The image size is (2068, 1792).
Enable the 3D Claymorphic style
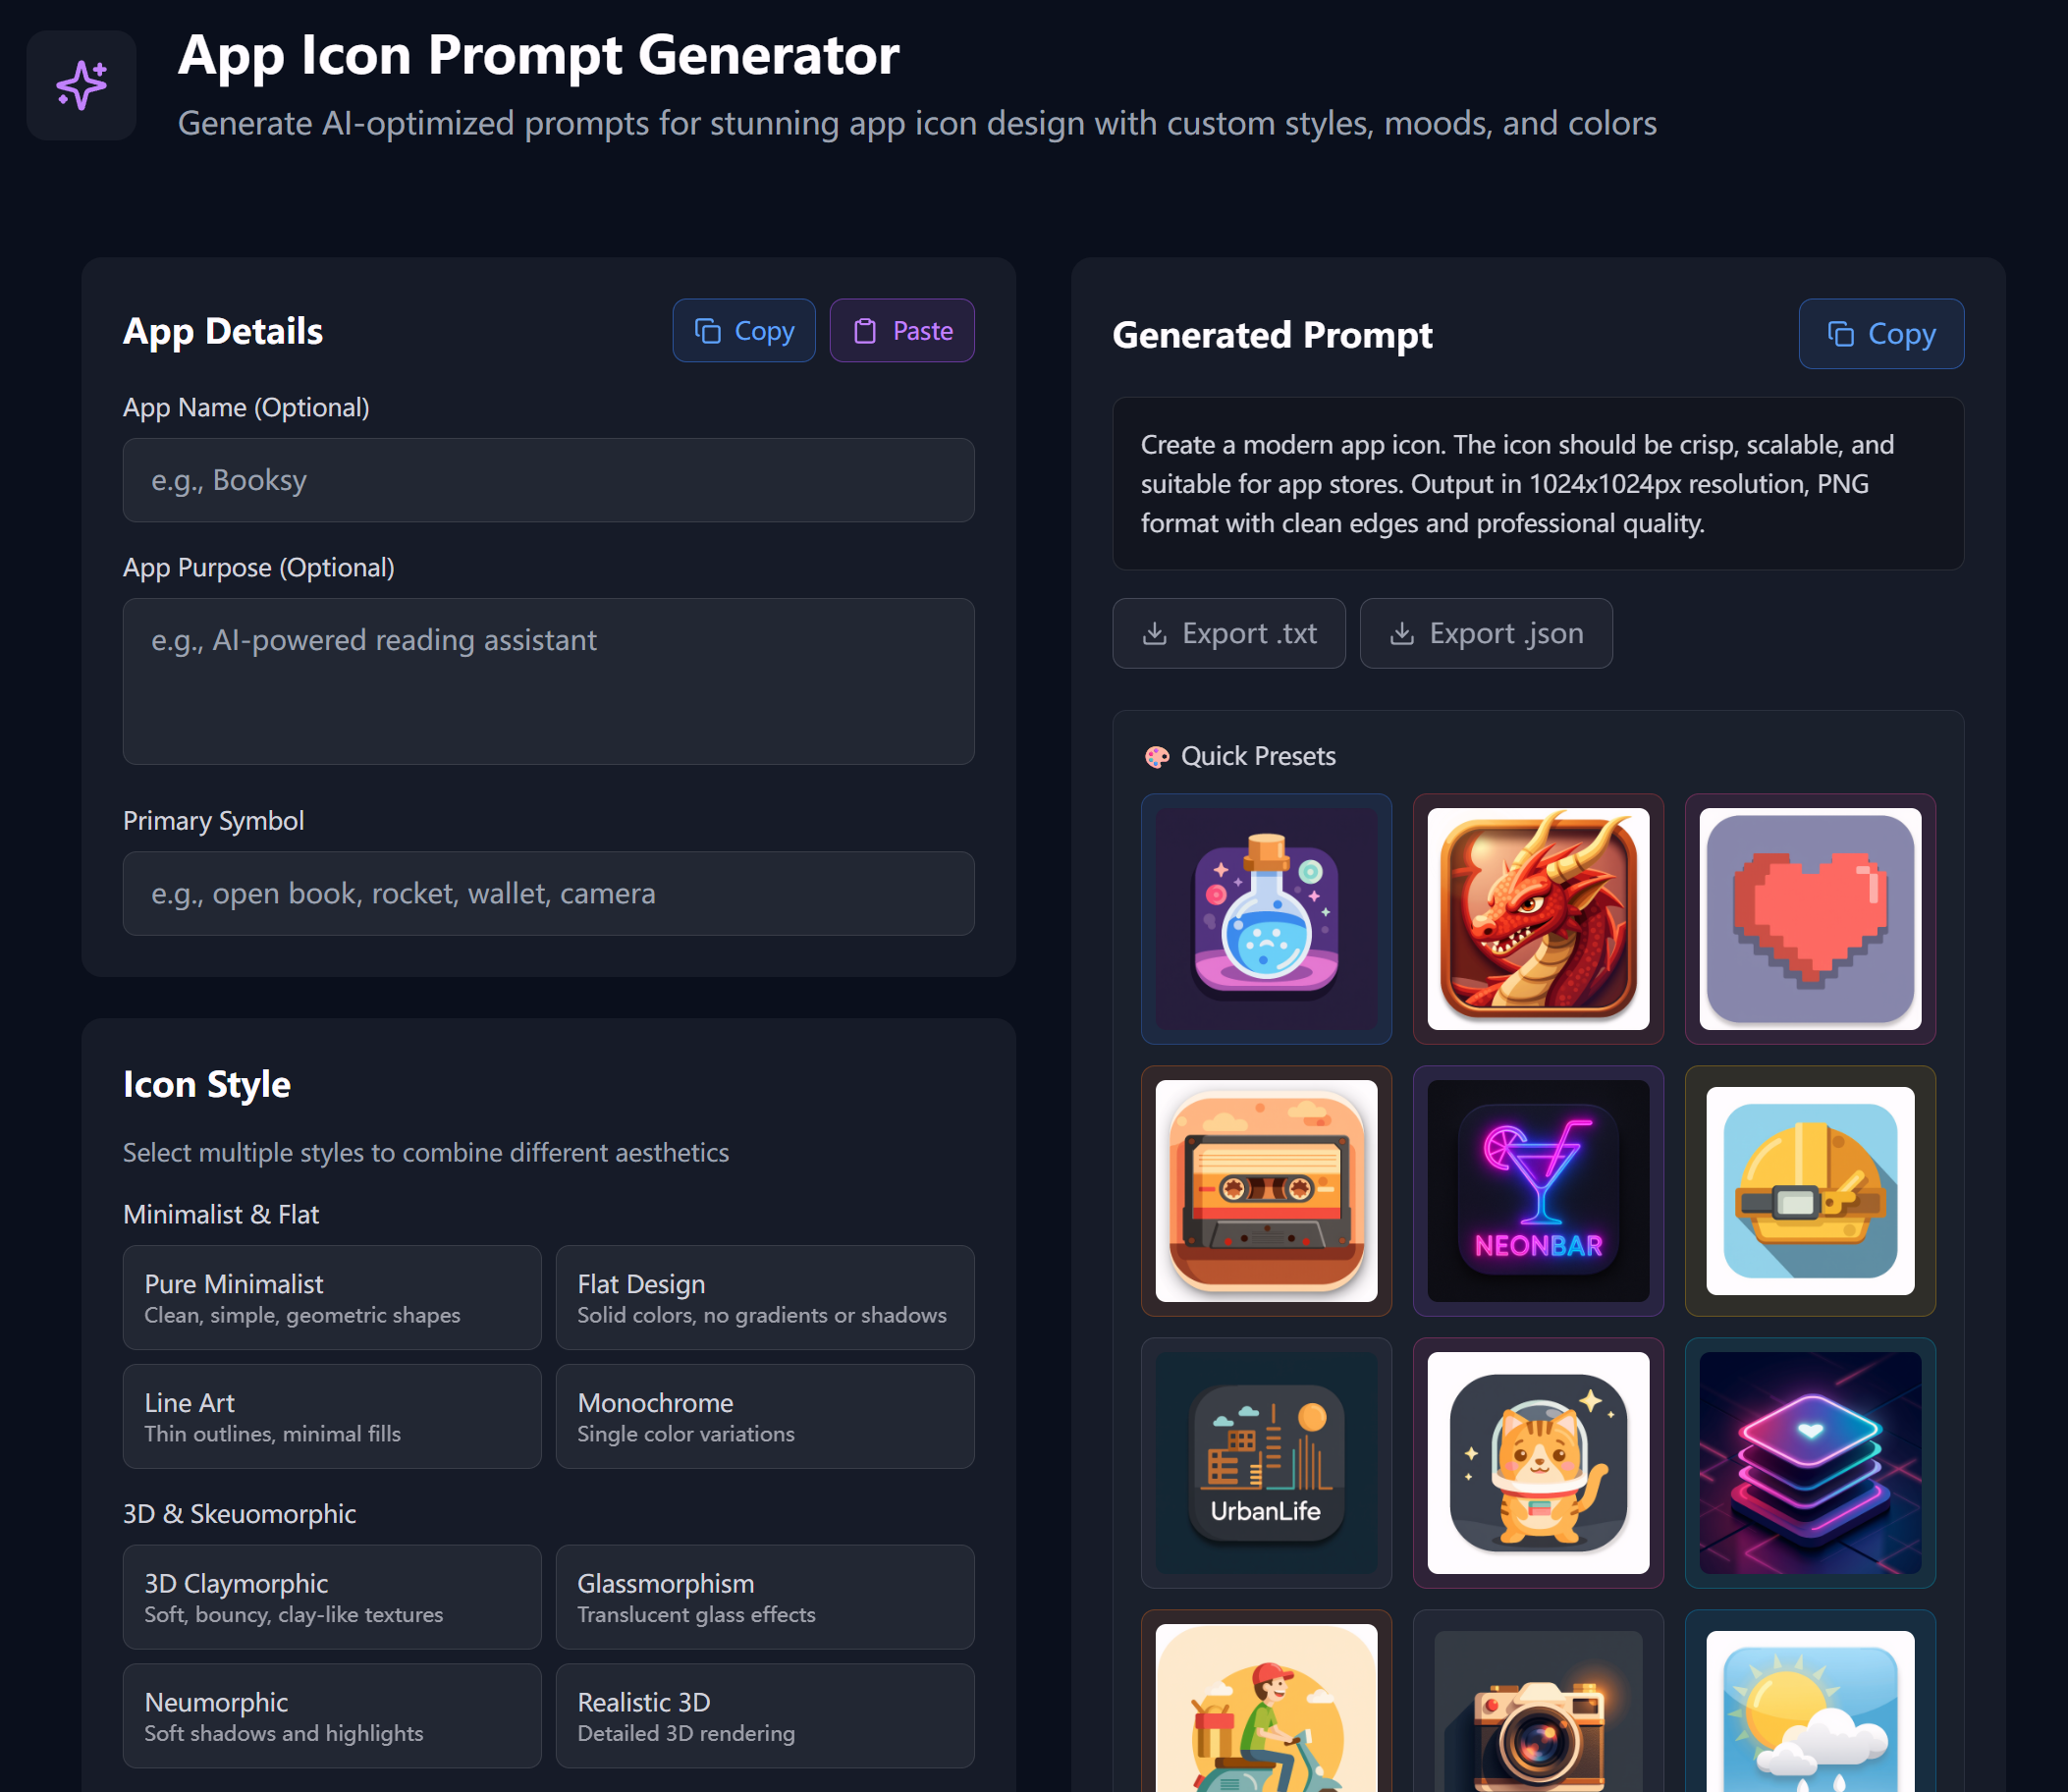pos(332,1597)
